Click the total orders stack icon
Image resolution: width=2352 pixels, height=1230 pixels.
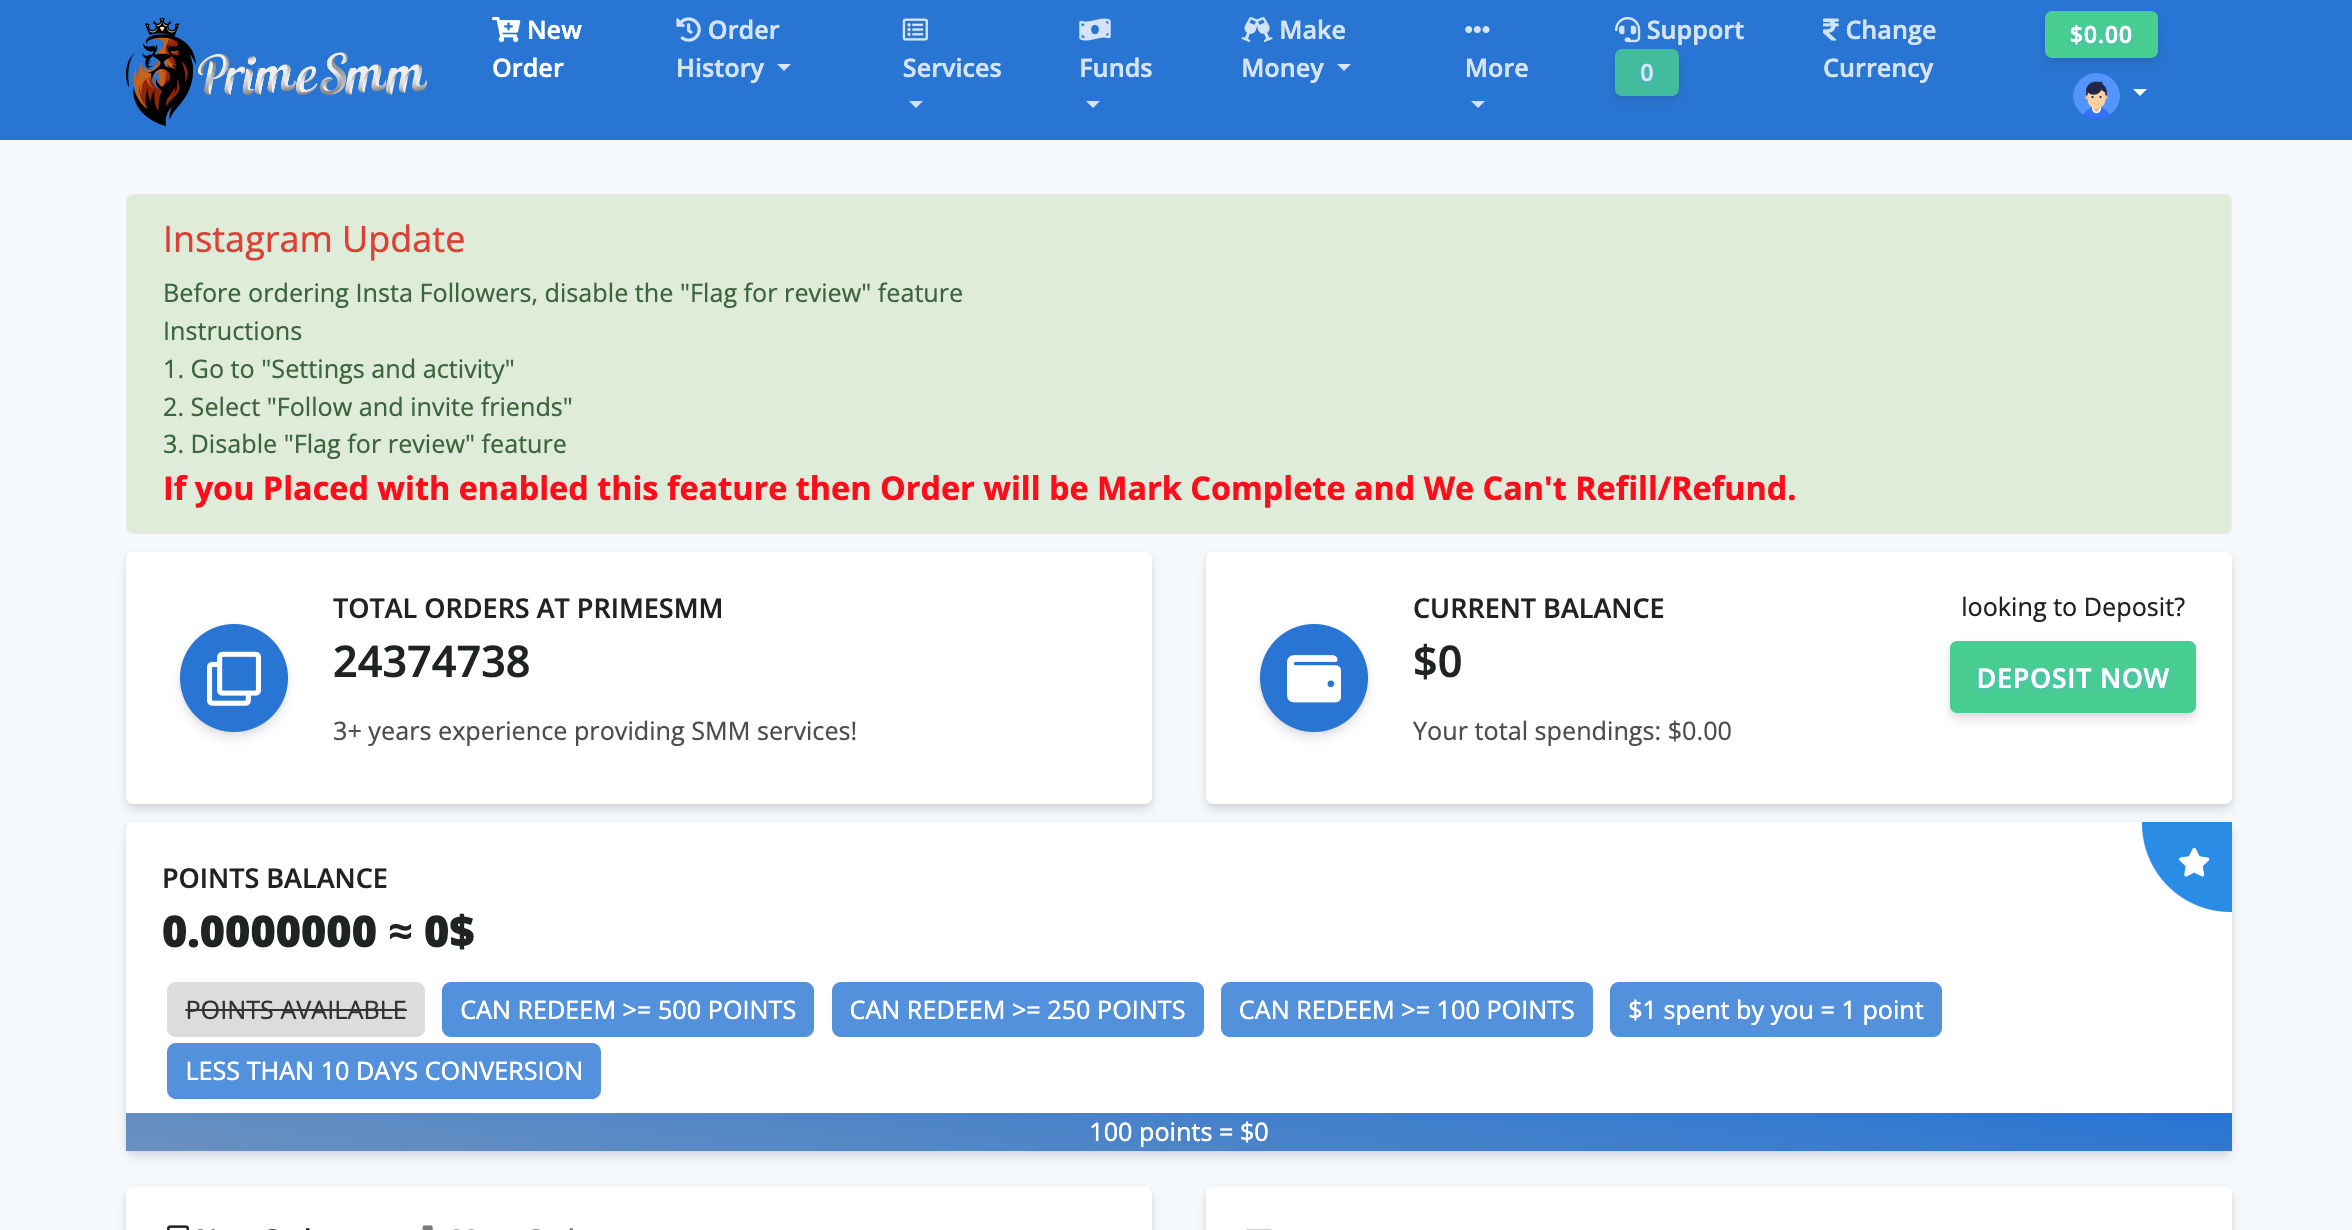tap(234, 678)
